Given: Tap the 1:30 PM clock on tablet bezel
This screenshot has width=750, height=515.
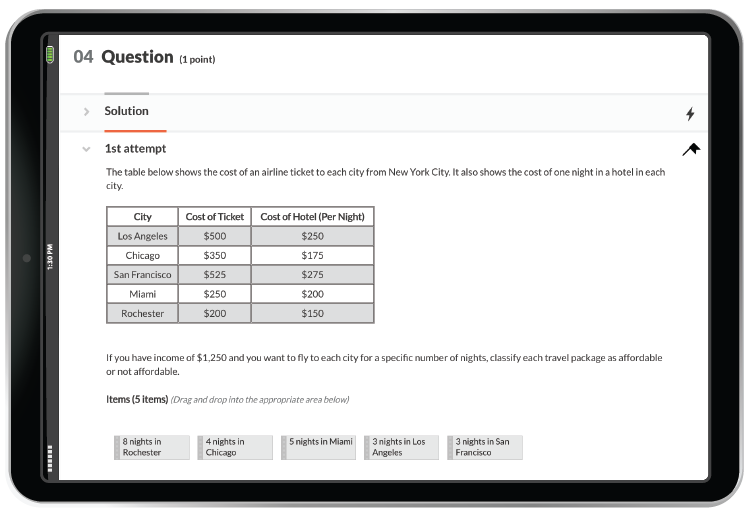Looking at the screenshot, I should coord(49,258).
